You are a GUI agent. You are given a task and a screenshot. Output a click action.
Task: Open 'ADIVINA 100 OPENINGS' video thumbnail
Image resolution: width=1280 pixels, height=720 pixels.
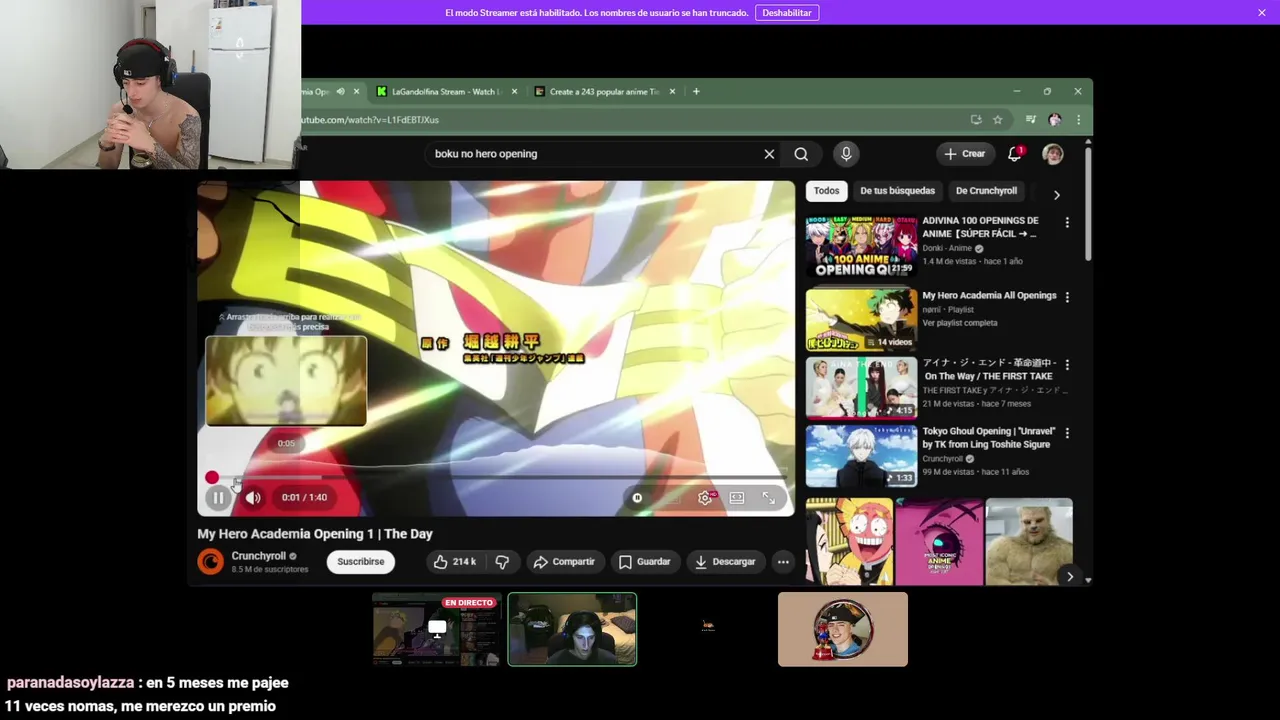click(861, 247)
